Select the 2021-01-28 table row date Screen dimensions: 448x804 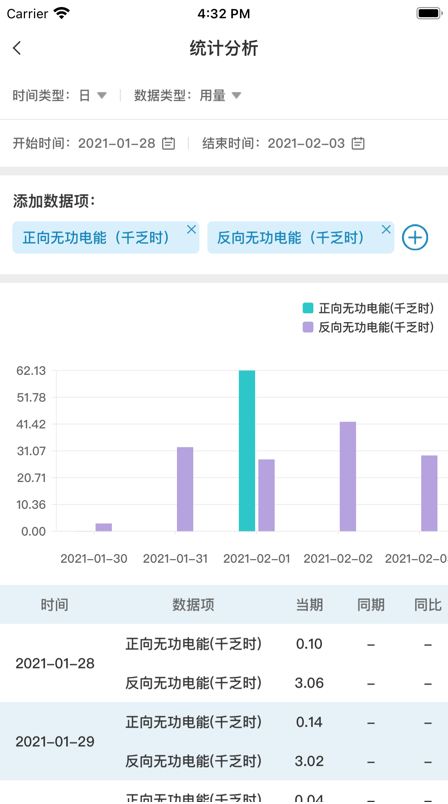point(55,664)
